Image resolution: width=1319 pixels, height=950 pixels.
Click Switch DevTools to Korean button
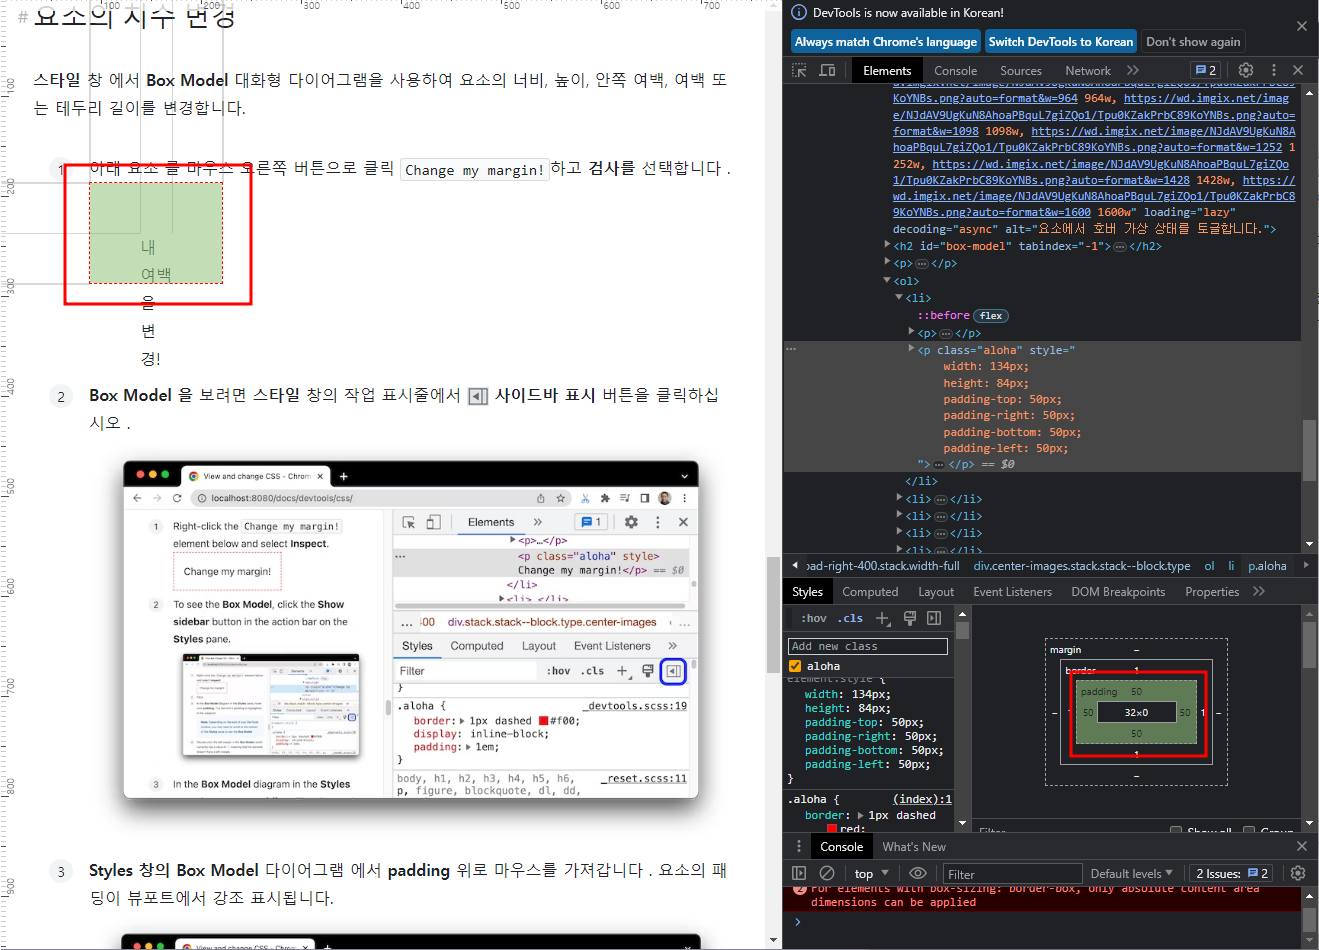(x=1061, y=41)
